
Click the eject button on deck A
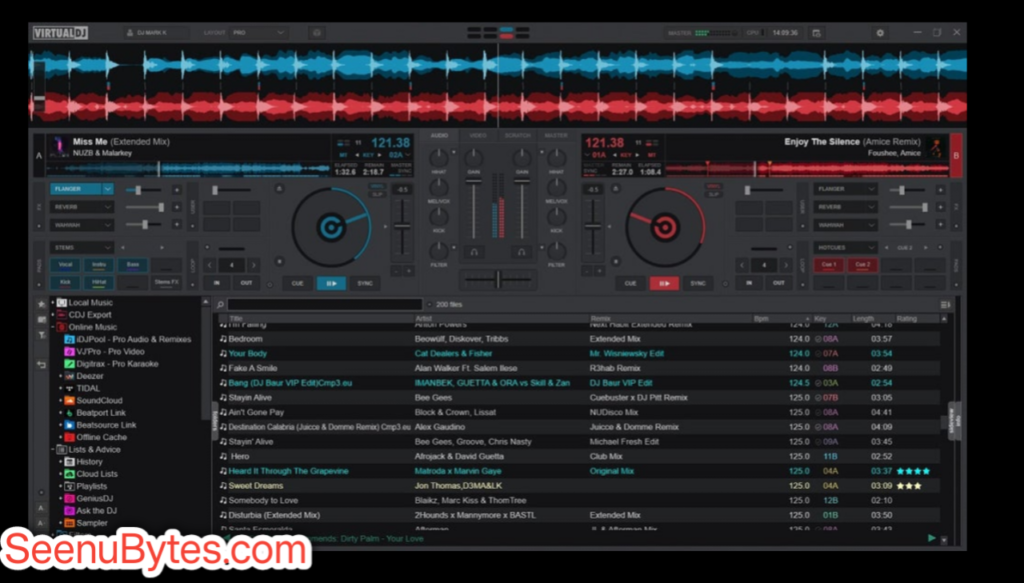[279, 189]
